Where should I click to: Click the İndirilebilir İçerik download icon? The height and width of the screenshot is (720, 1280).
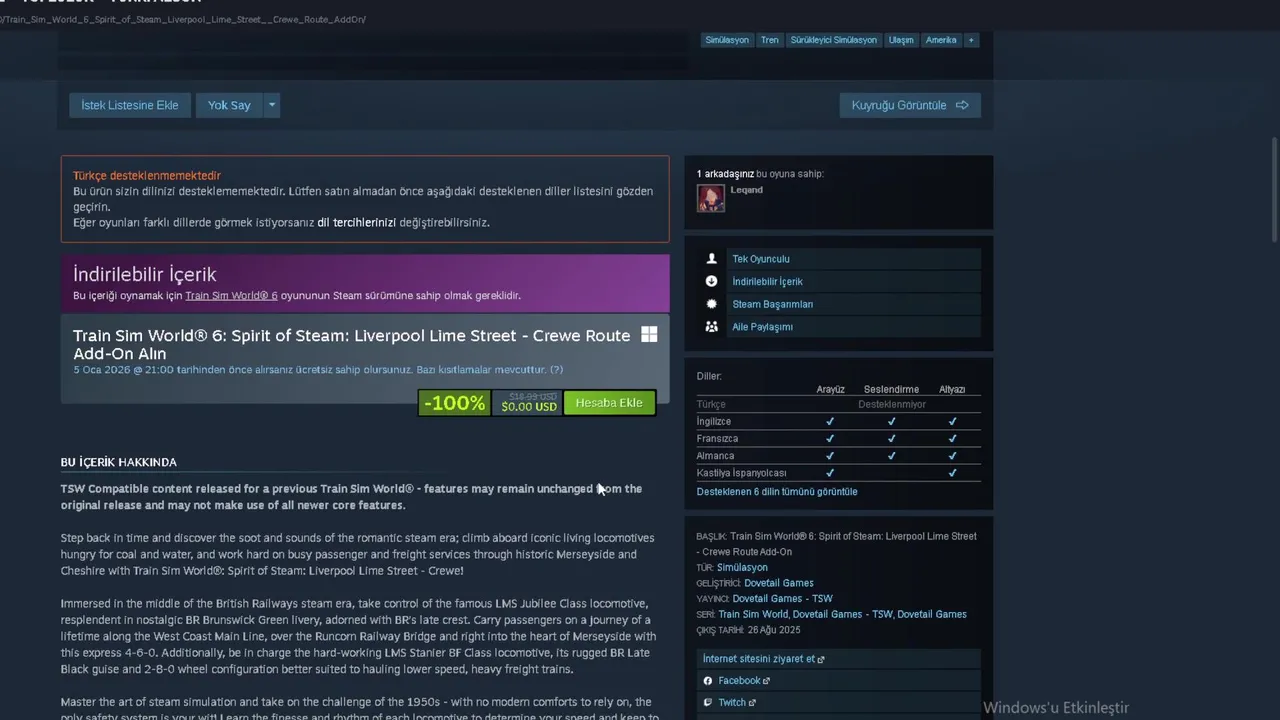point(712,282)
